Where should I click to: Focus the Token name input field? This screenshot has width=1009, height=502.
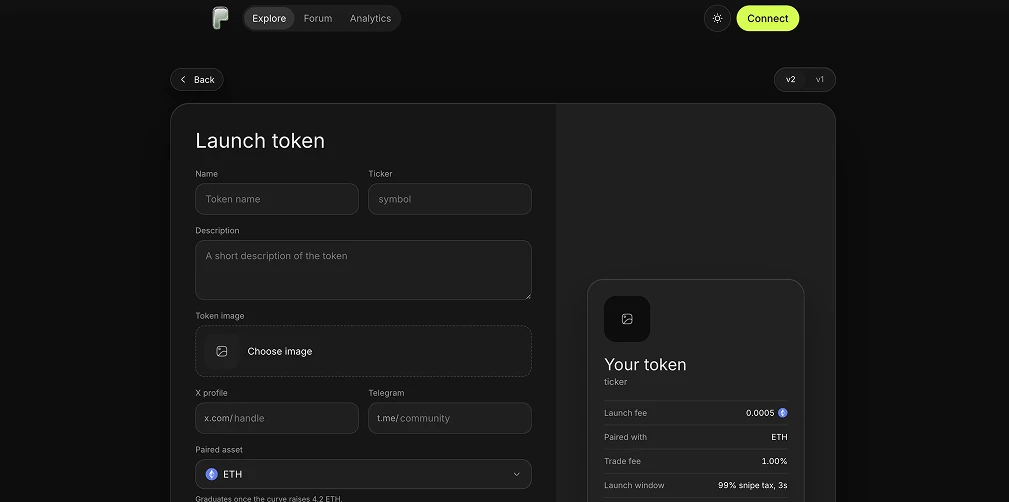click(x=277, y=199)
